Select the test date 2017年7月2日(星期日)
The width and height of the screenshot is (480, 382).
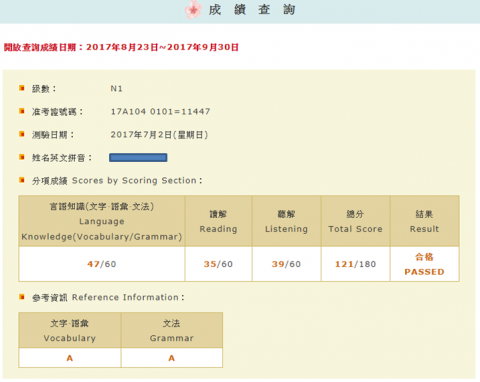pos(159,135)
